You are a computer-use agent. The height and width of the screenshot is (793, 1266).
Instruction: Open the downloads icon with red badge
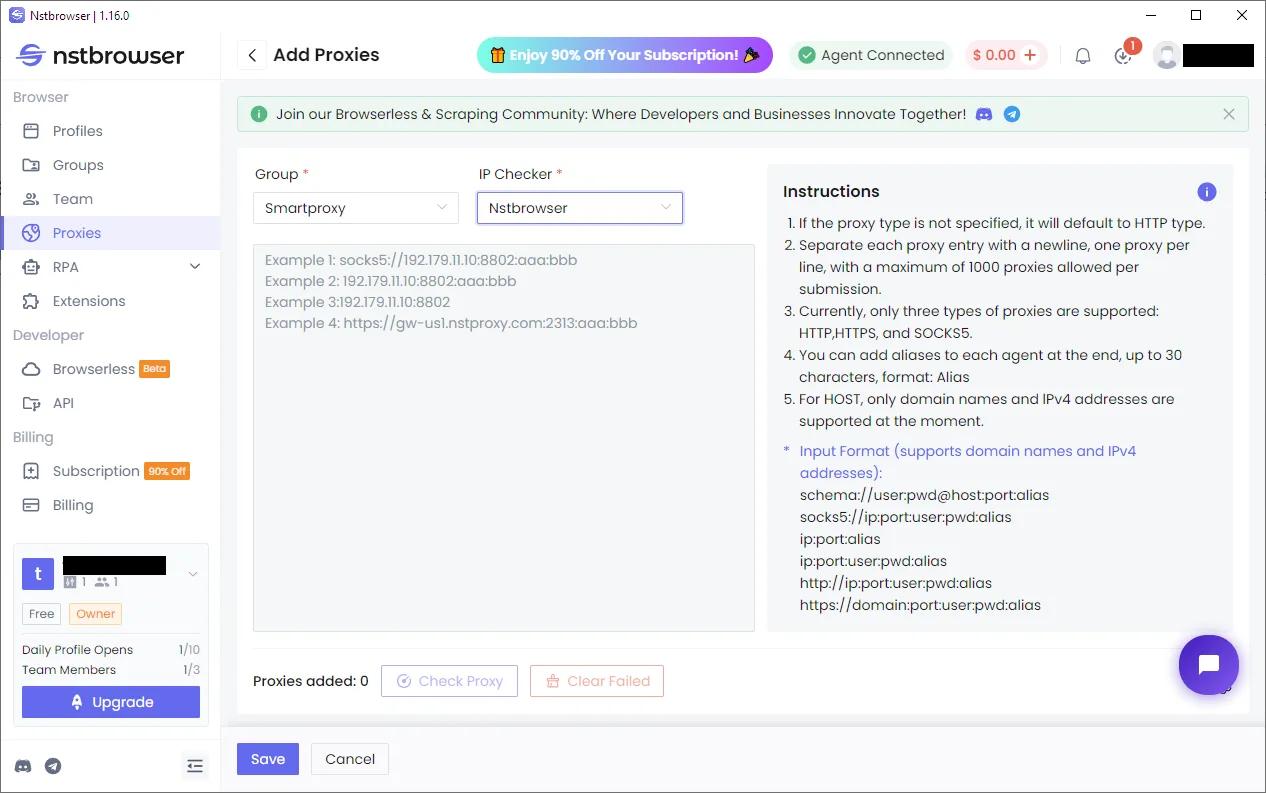pyautogui.click(x=1124, y=55)
